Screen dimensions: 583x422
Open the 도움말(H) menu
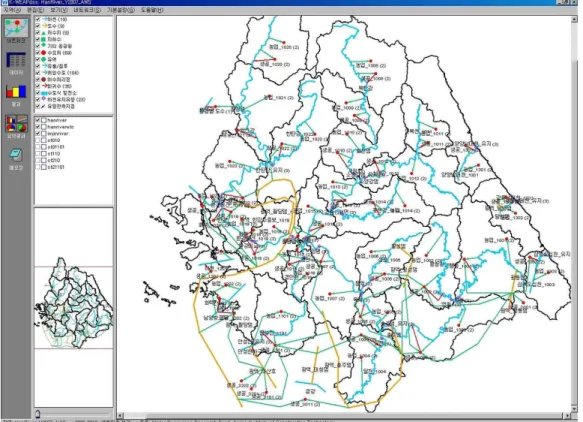[x=152, y=10]
